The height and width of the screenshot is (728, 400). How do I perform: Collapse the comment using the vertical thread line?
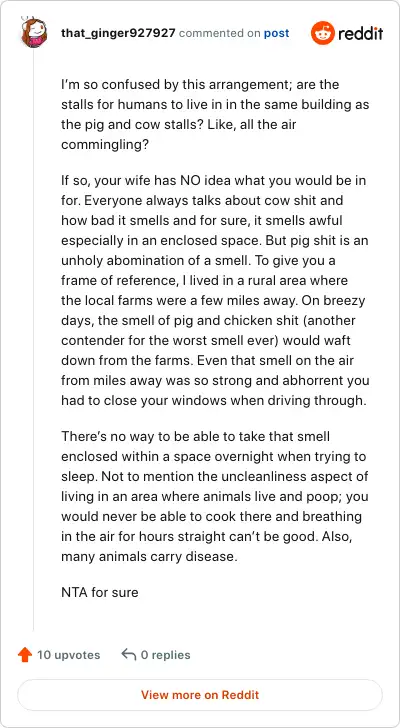[33, 341]
